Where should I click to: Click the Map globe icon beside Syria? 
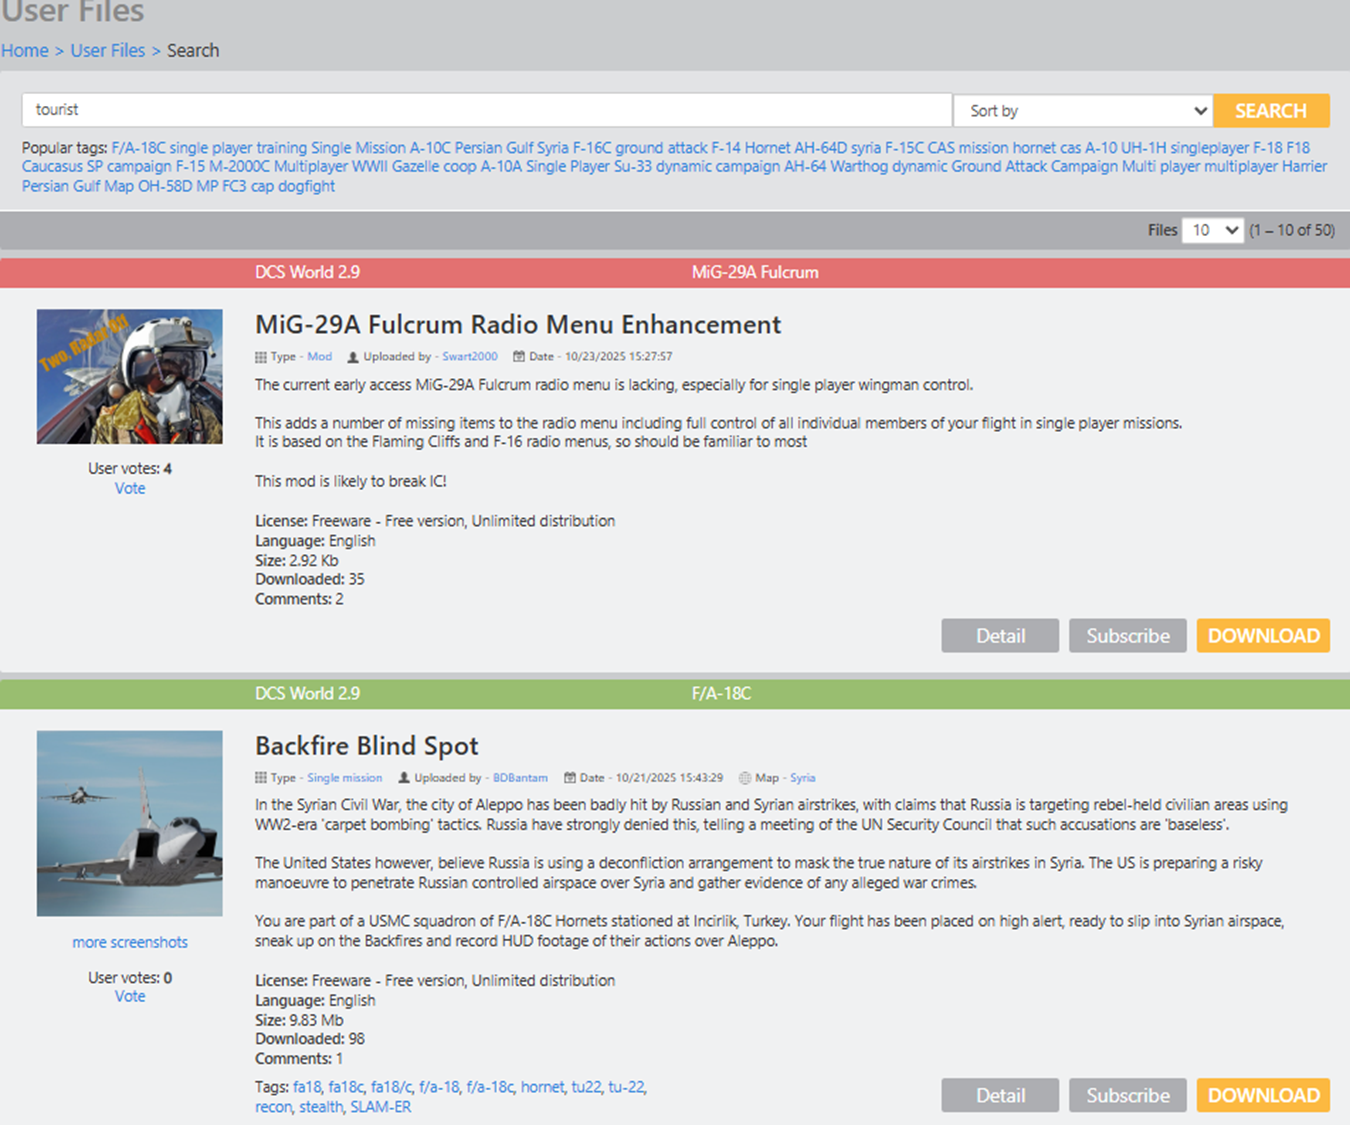pos(745,778)
